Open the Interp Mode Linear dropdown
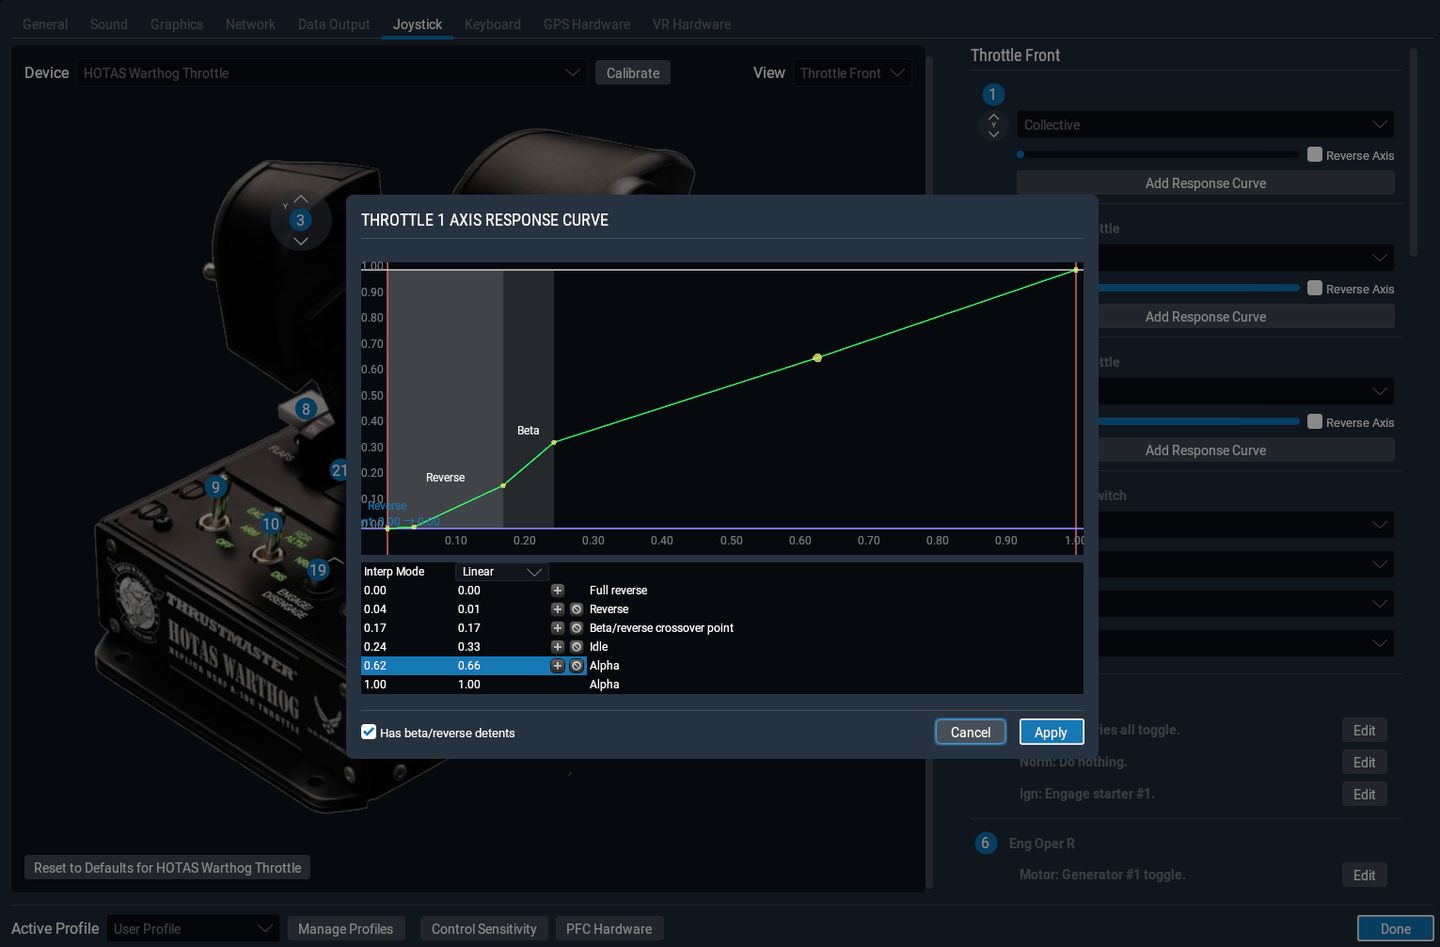Screen dimensions: 1440x947 pyautogui.click(x=501, y=572)
